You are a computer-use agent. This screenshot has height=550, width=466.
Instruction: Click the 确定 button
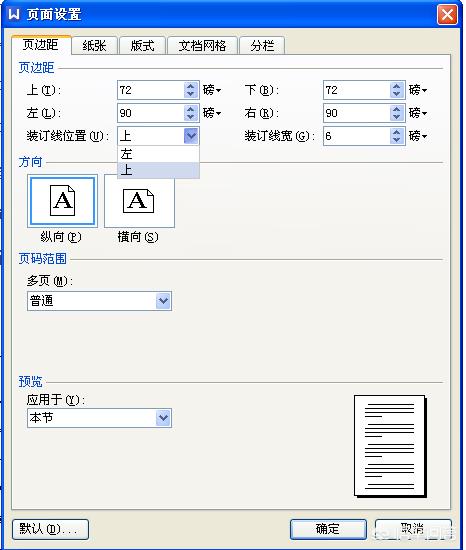(328, 529)
